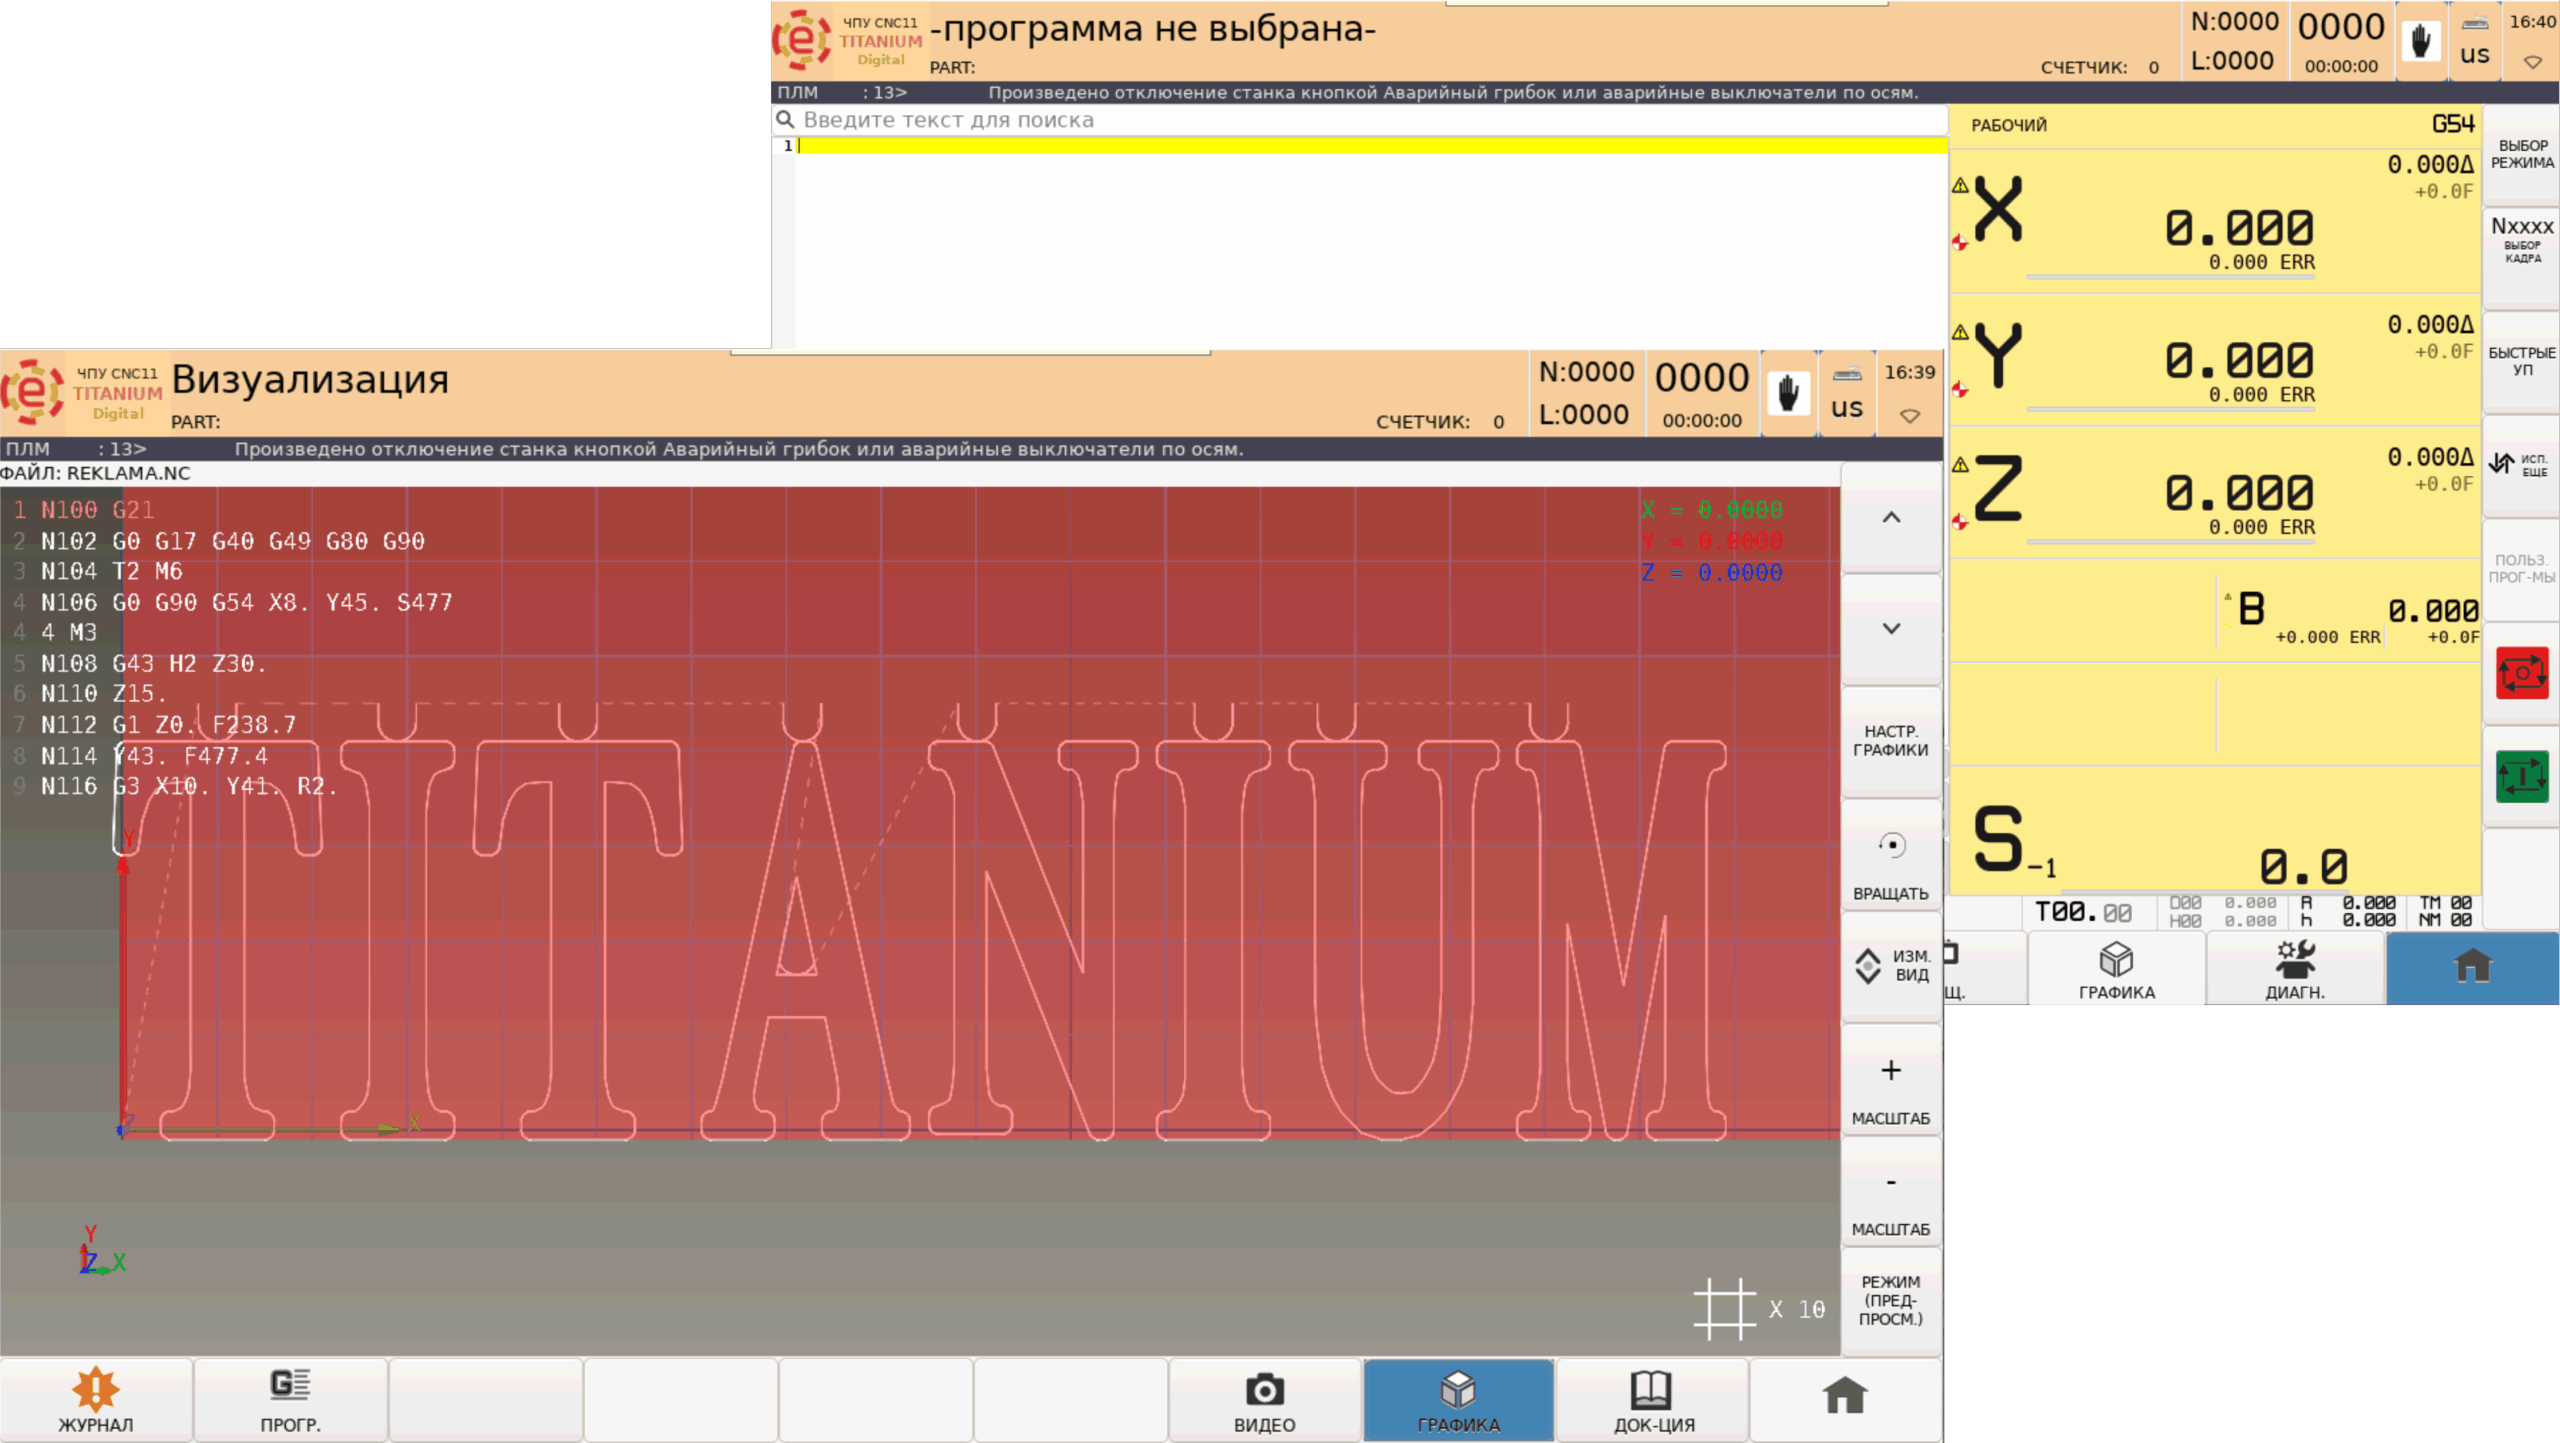
Task: Click the T00.00 tool number
Action: (2083, 912)
